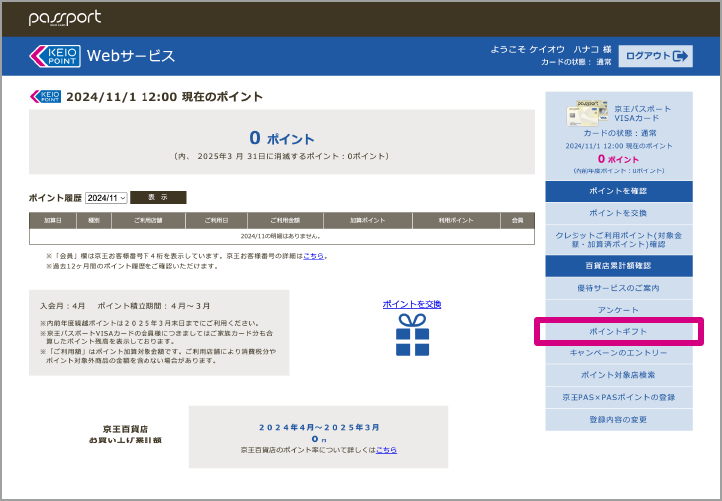Follow the こちら link about customer number details
The height and width of the screenshot is (501, 722).
click(x=314, y=256)
